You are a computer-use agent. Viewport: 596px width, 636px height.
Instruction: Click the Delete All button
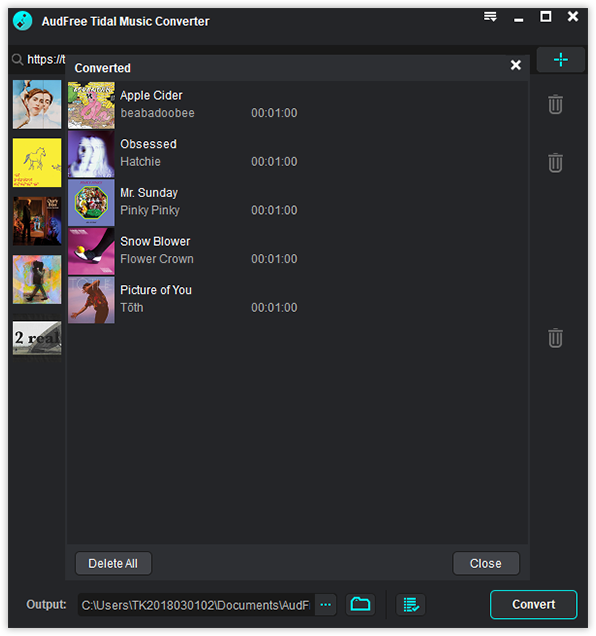[x=113, y=563]
